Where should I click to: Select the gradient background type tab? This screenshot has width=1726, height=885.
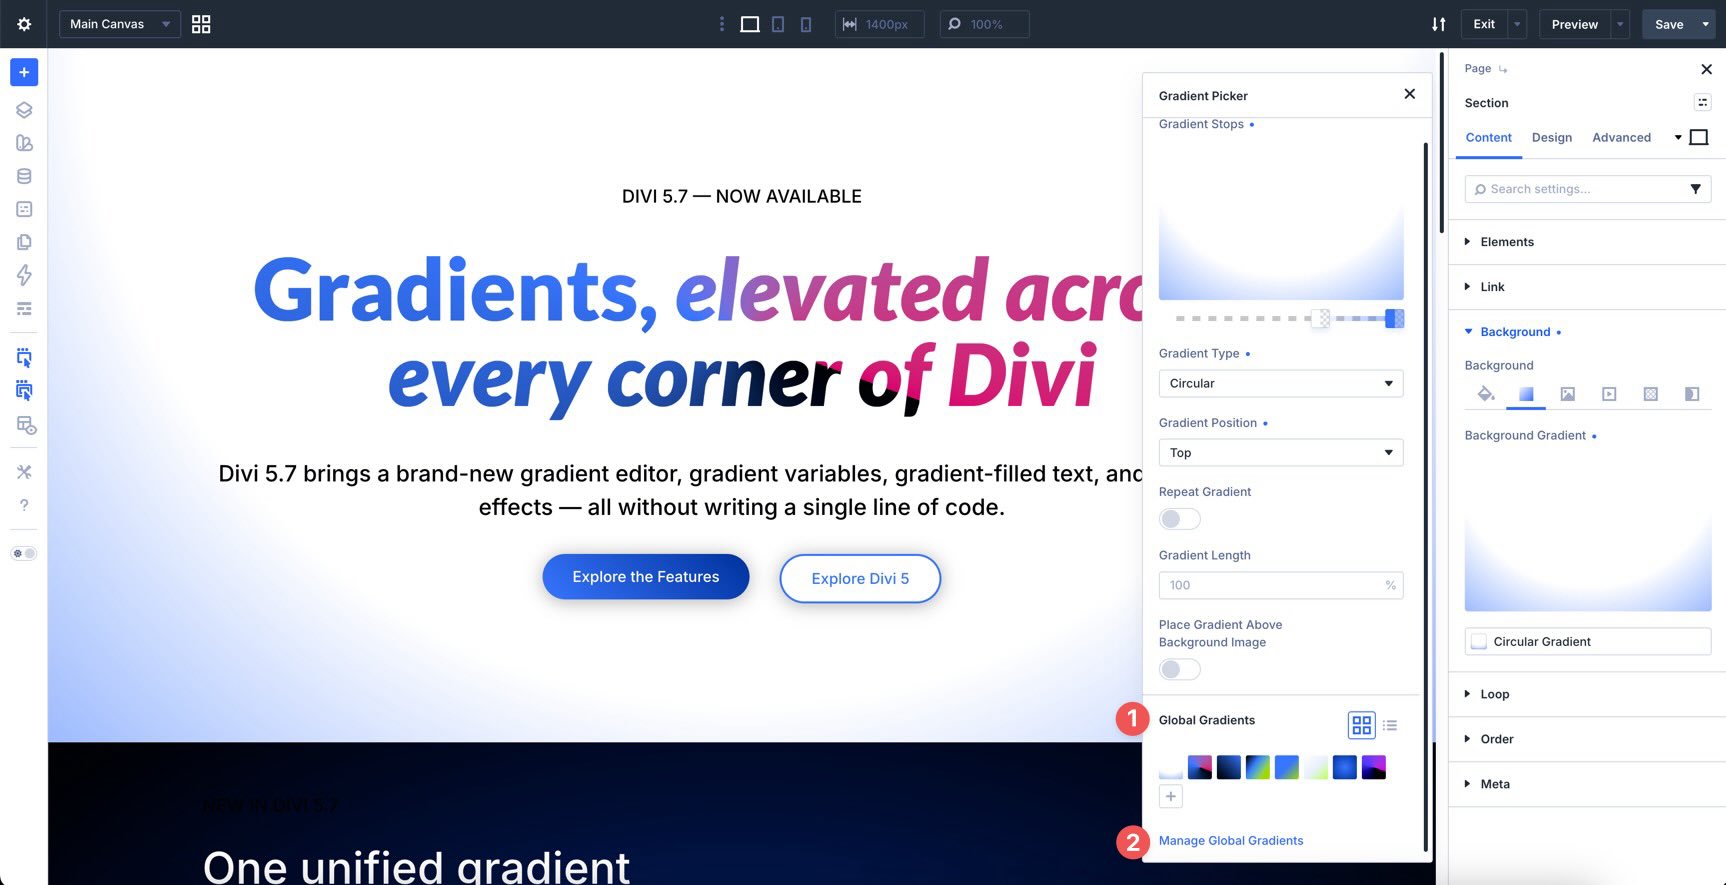(x=1526, y=394)
